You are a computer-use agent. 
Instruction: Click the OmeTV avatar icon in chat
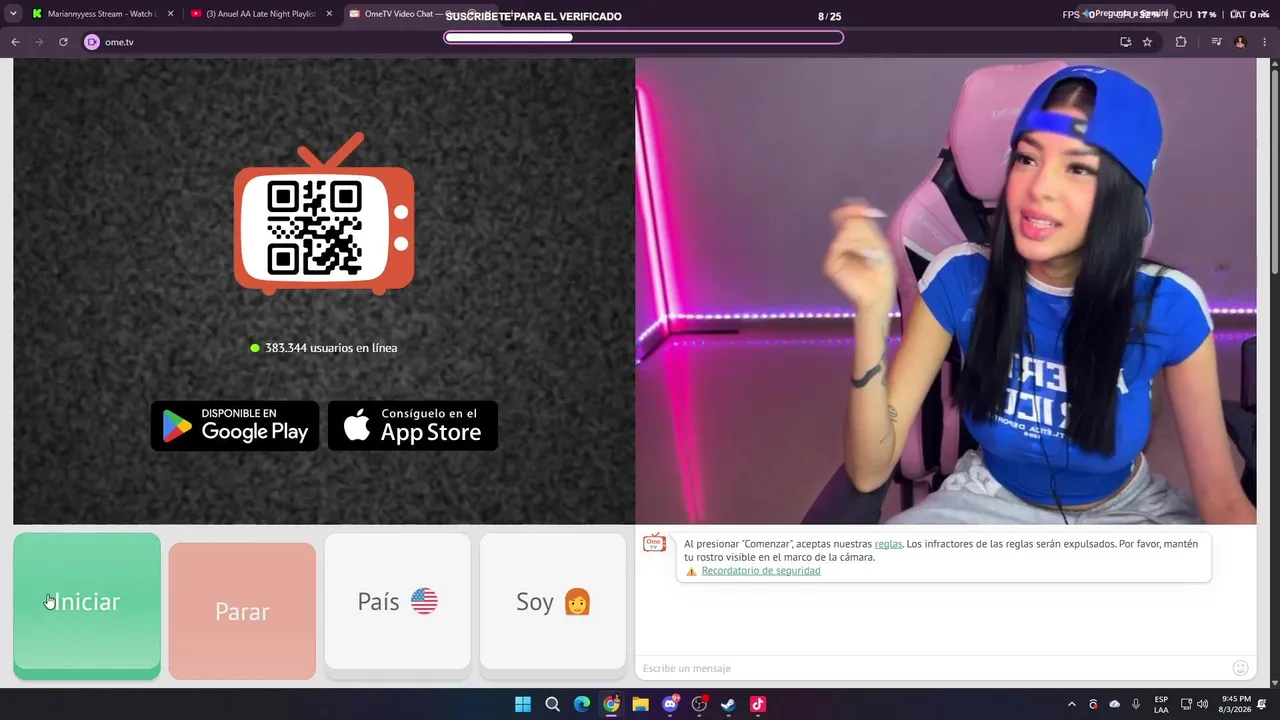(655, 543)
